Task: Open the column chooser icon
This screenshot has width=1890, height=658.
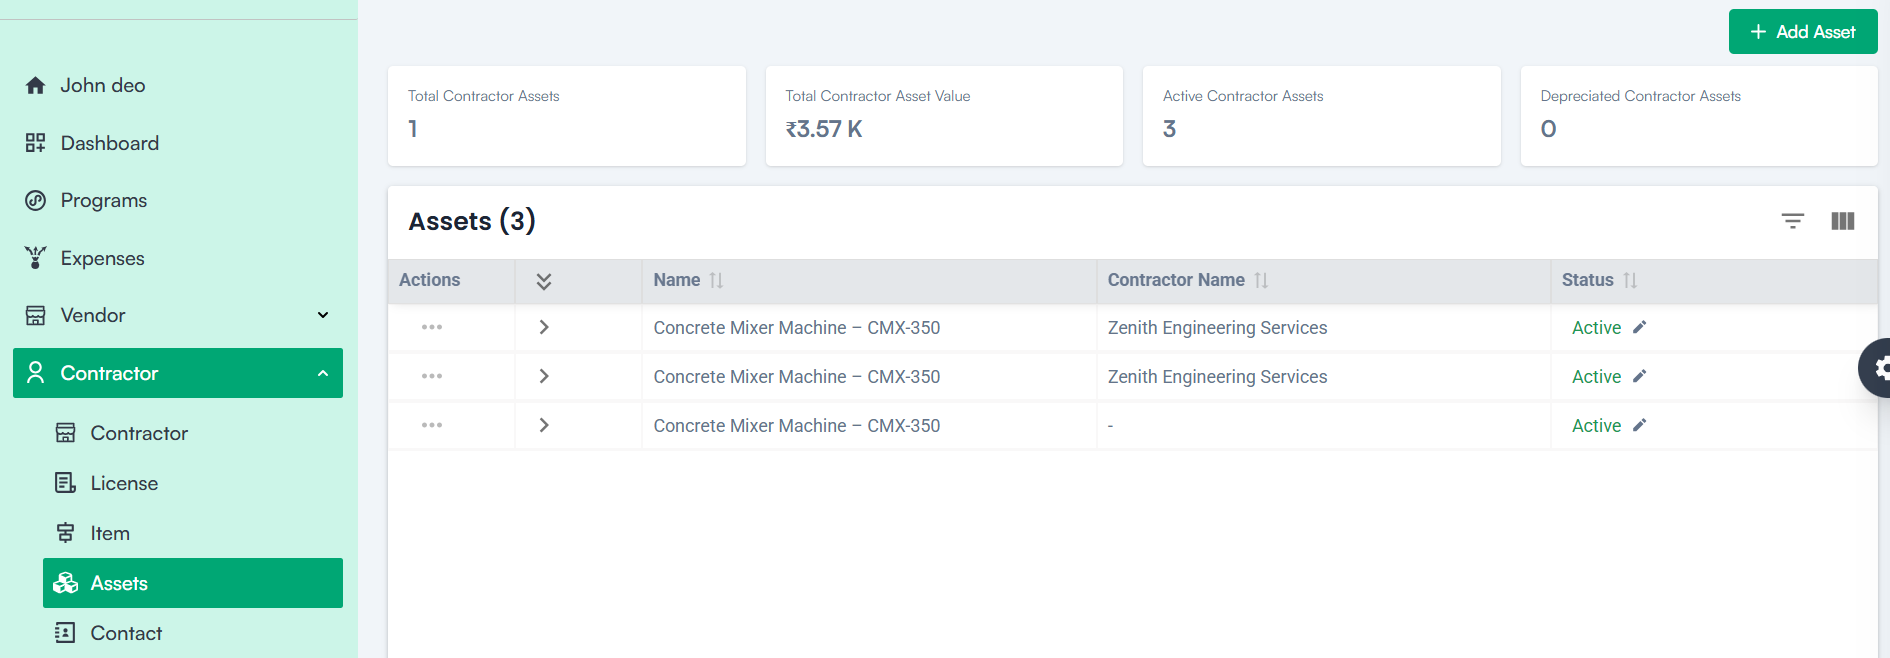Action: coord(1843,221)
